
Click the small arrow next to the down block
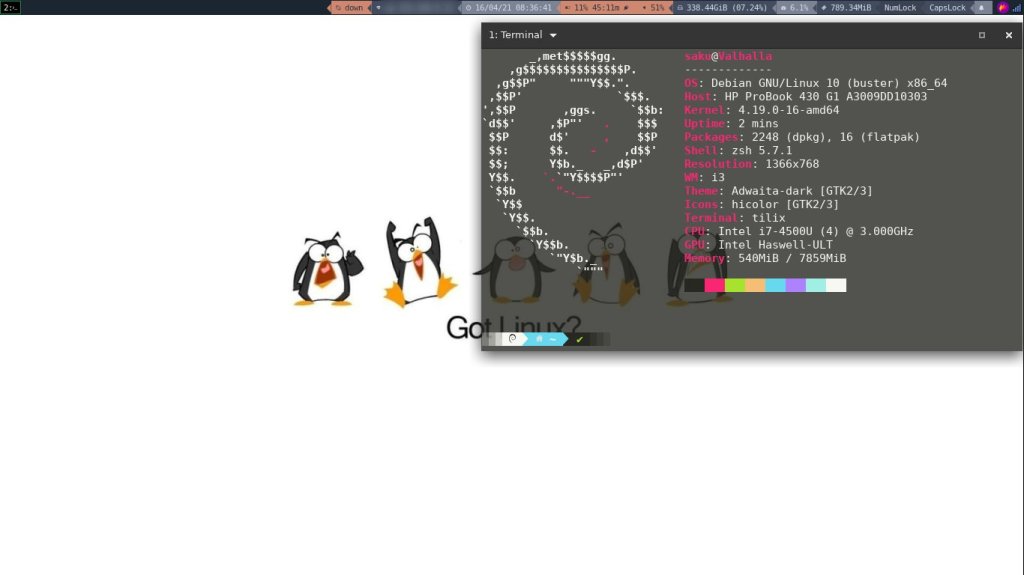click(378, 7)
